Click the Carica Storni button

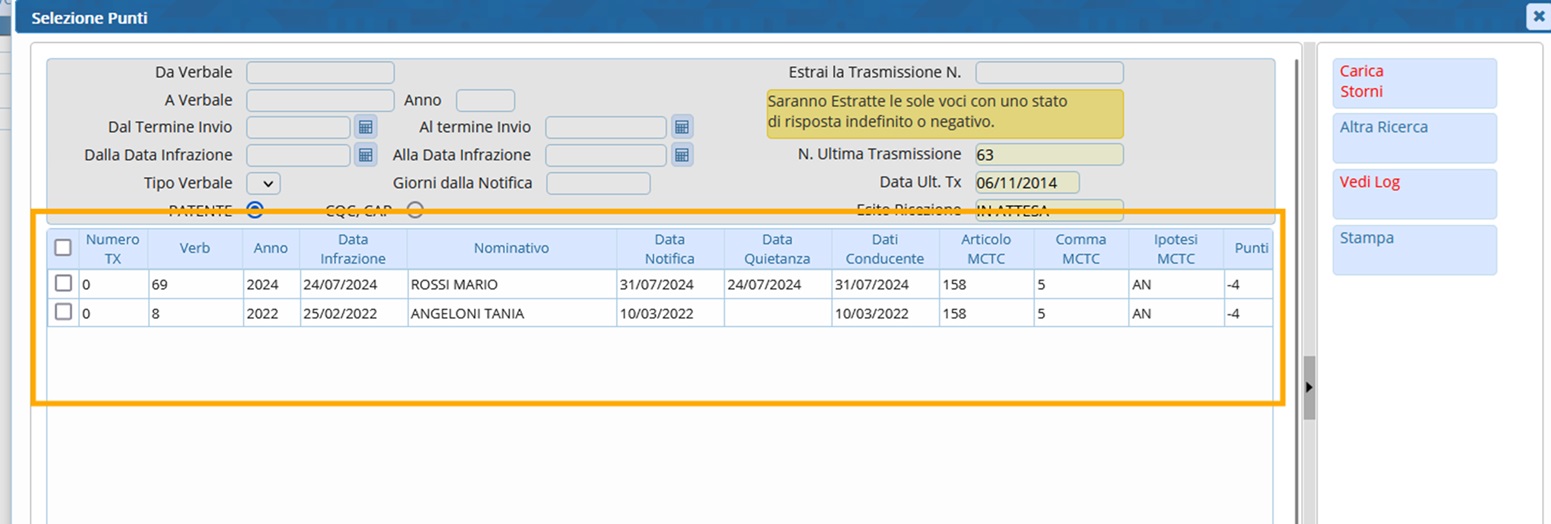click(1414, 82)
